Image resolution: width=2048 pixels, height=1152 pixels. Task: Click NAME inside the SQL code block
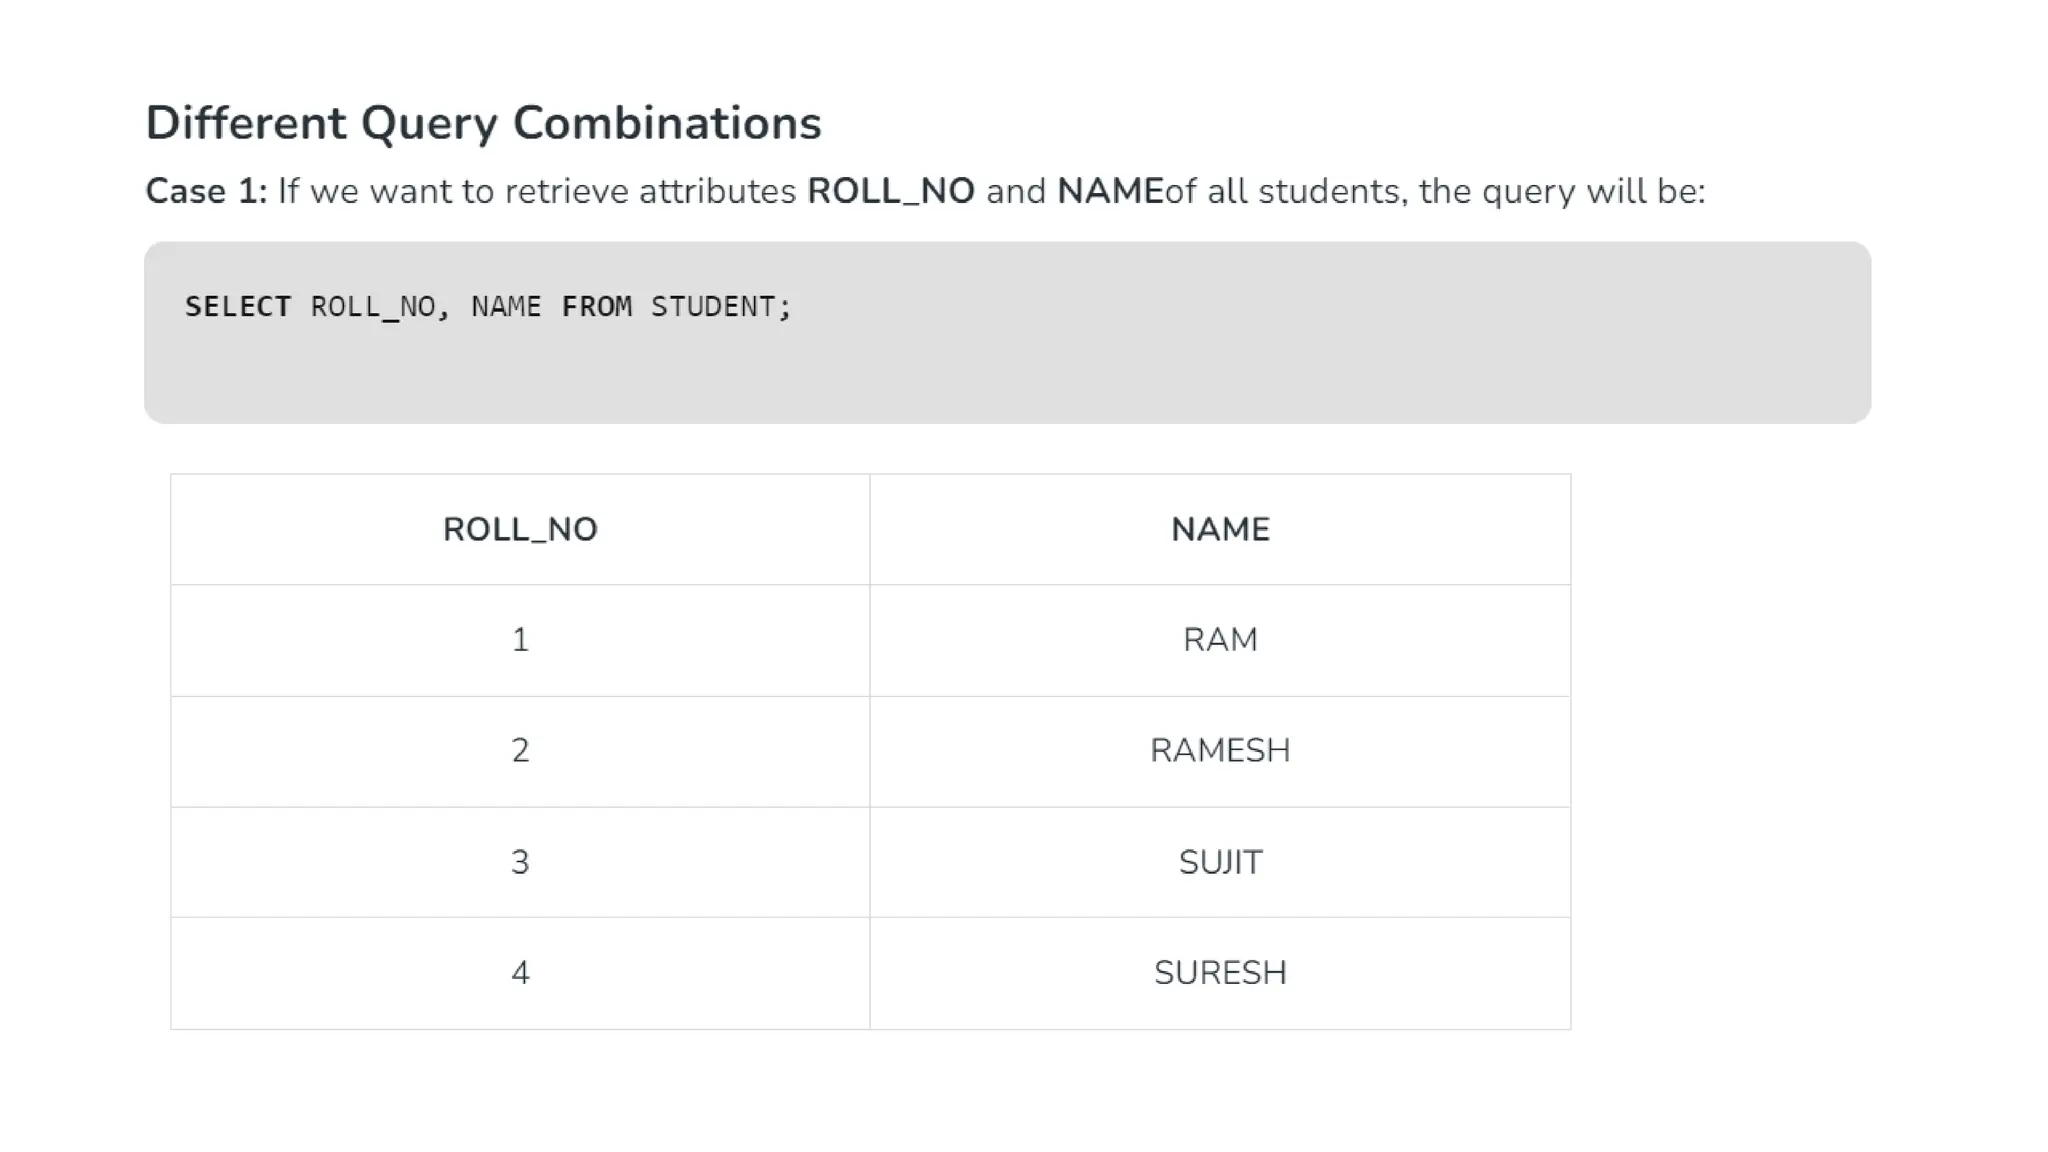click(506, 307)
